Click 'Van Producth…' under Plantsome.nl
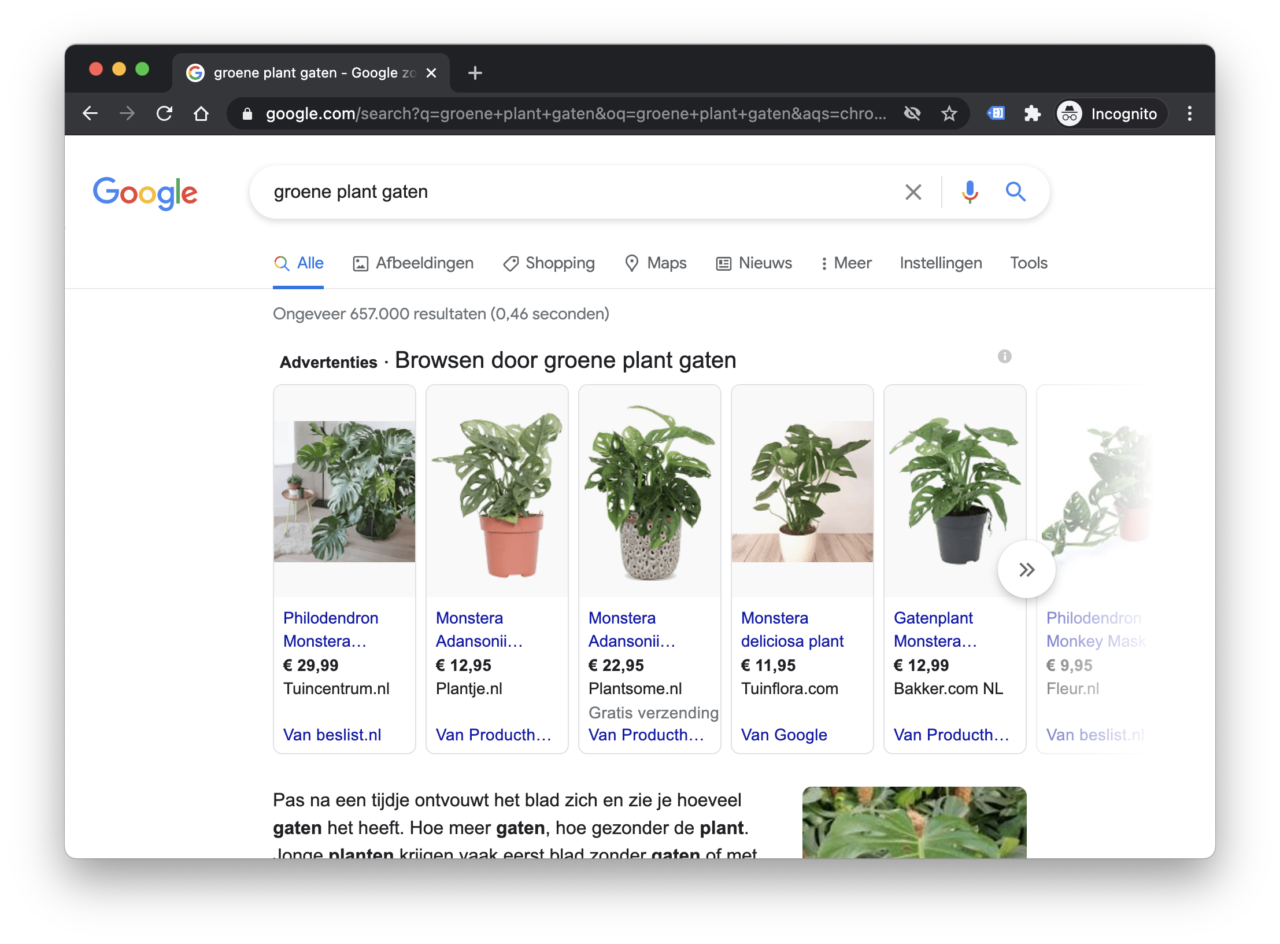Screen dimensions: 1280x944 pos(646,735)
